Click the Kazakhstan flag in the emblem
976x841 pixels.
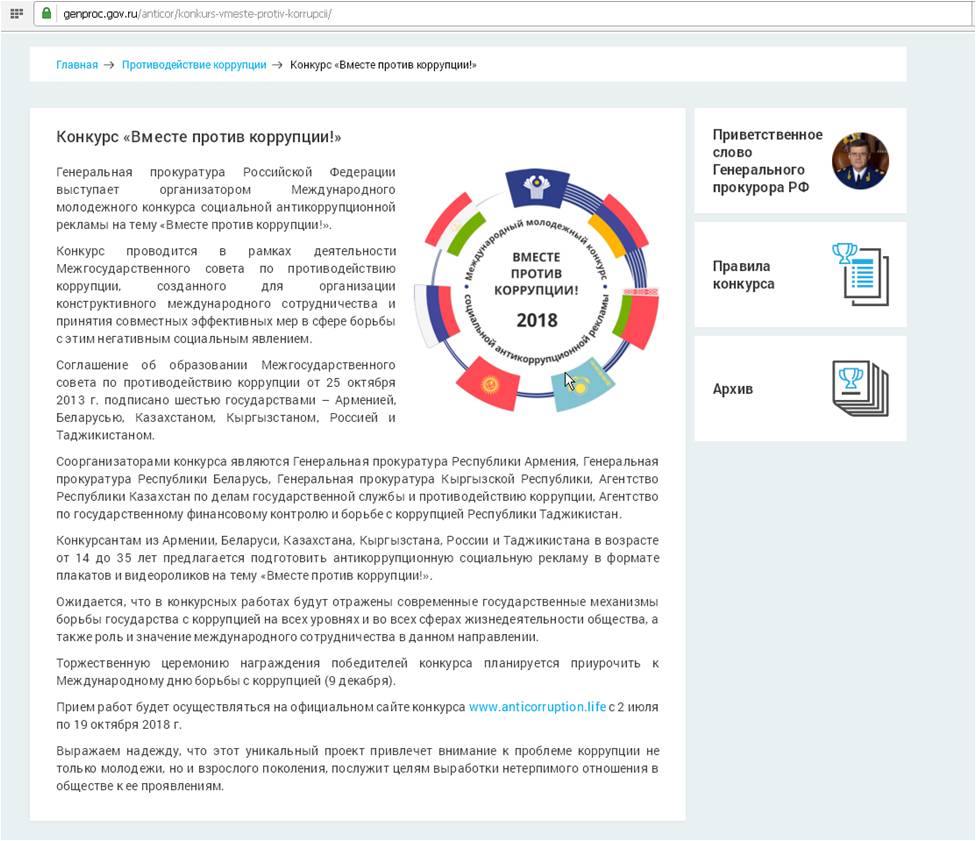coord(583,384)
